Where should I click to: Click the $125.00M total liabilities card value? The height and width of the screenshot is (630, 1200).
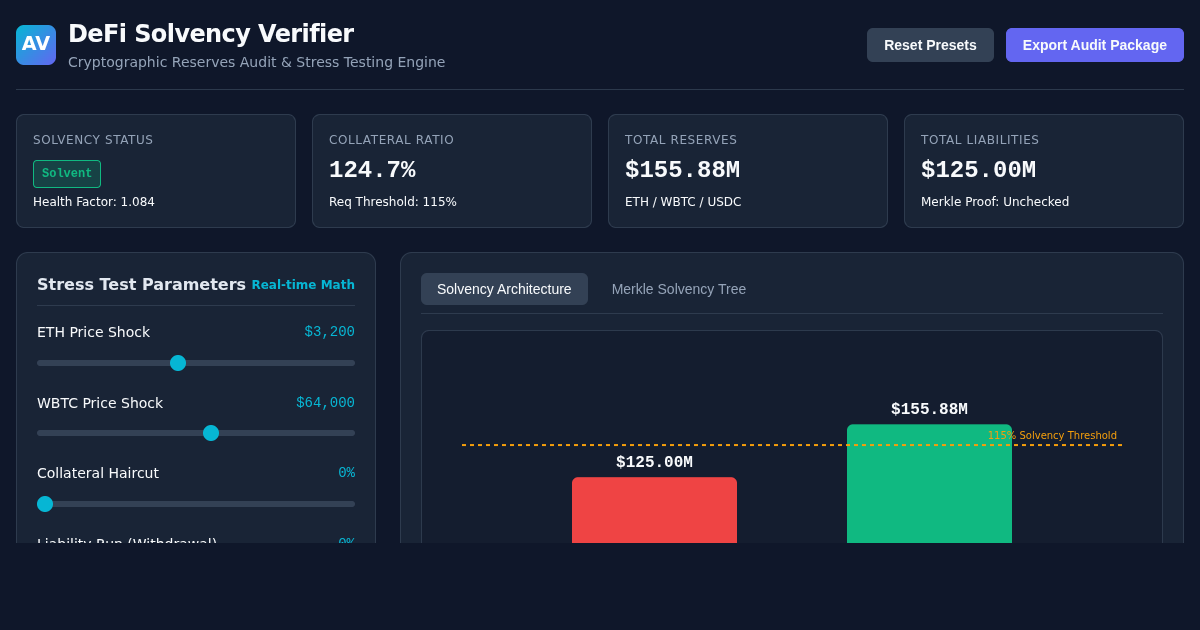pyautogui.click(x=978, y=170)
